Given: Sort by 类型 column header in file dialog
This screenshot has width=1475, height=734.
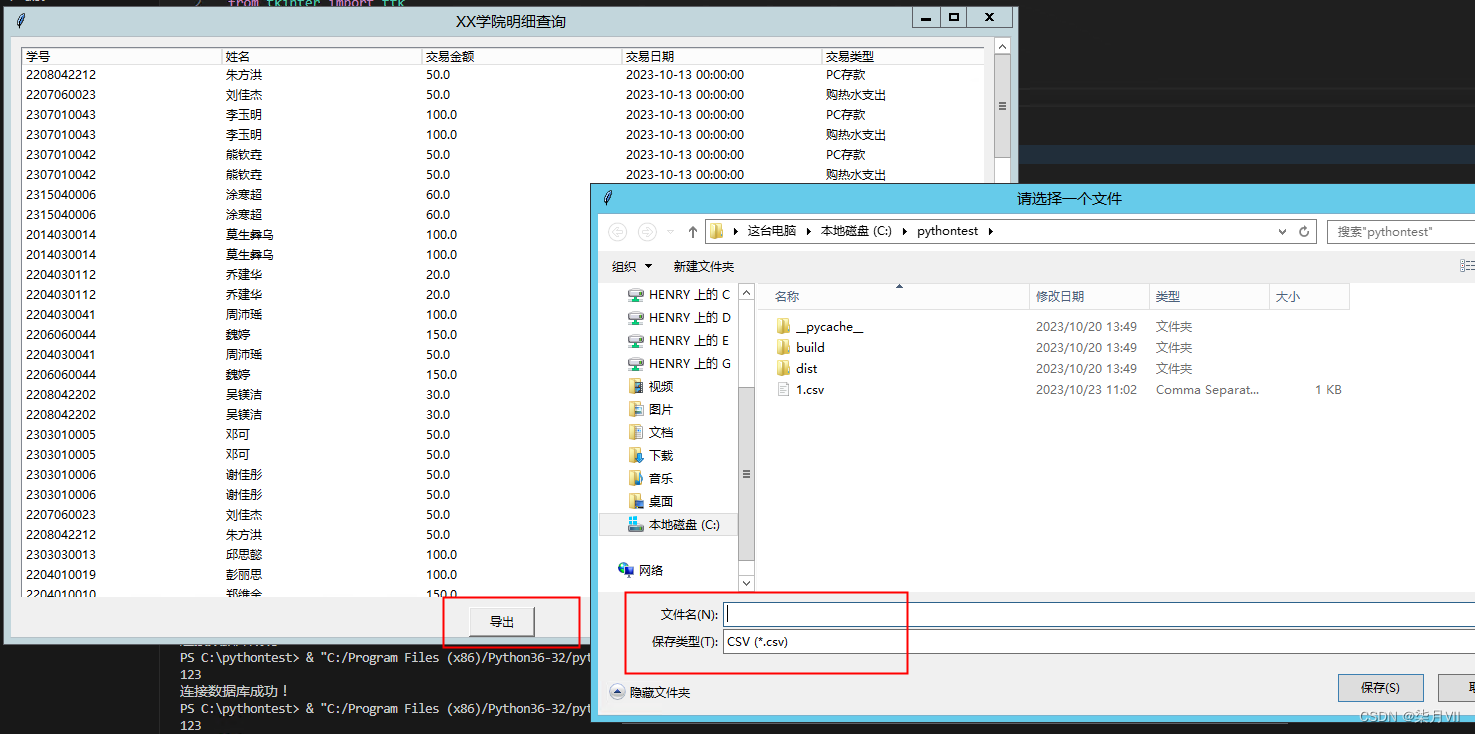Looking at the screenshot, I should click(x=1209, y=297).
